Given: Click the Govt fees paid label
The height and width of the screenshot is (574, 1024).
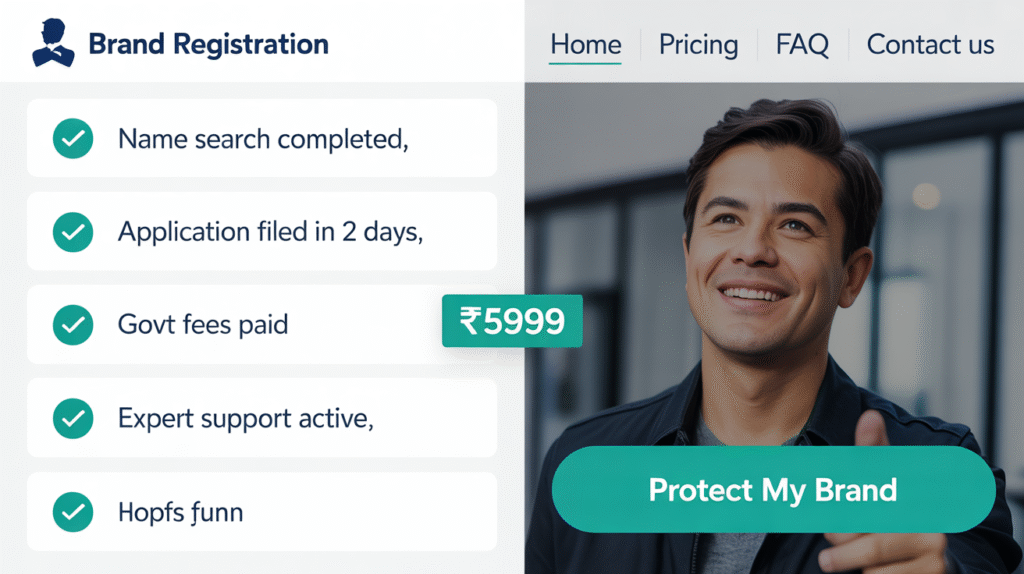Looking at the screenshot, I should point(202,325).
